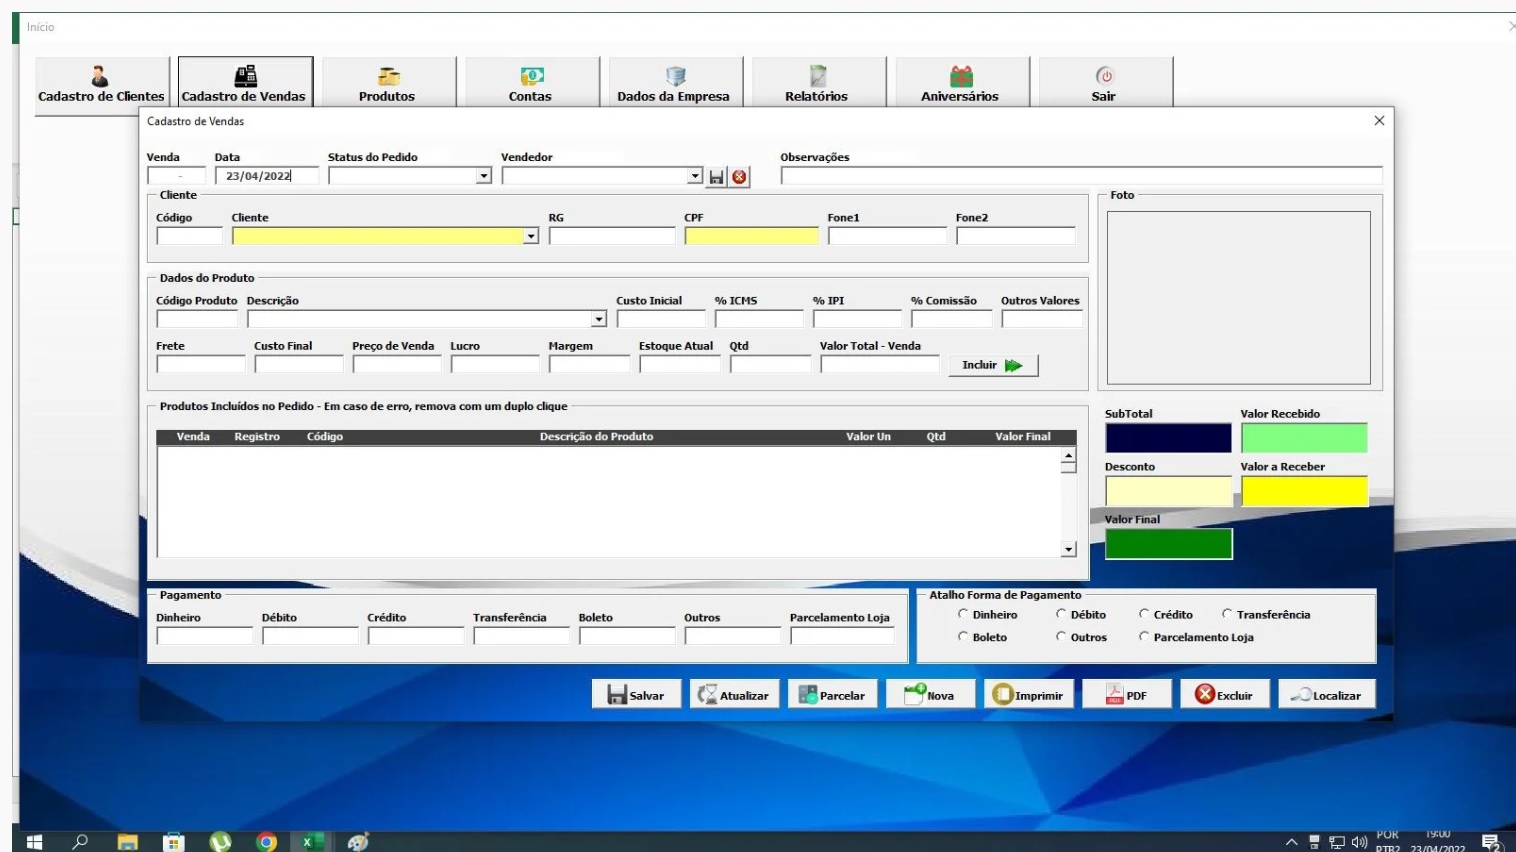Open Microsoft Store from the taskbar

(x=174, y=842)
